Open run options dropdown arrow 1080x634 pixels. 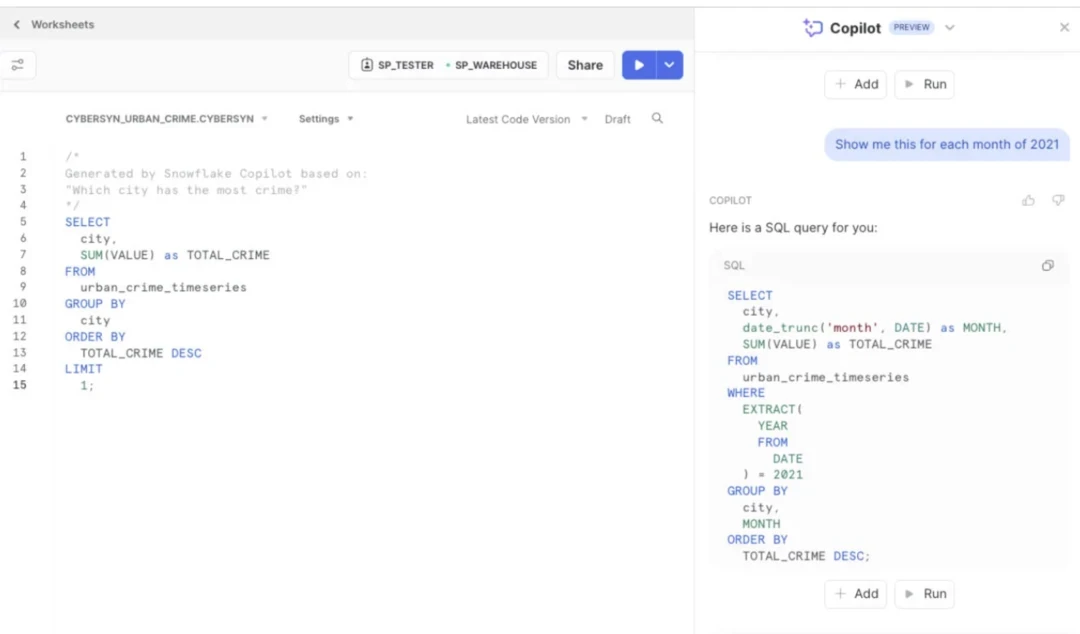pyautogui.click(x=670, y=65)
